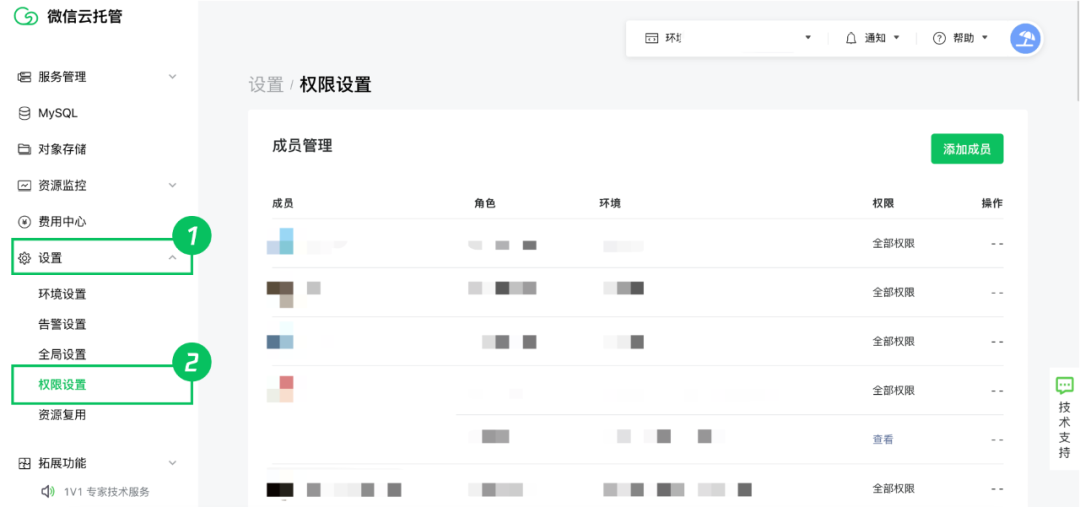This screenshot has height=507, width=1080.
Task: Click the 环境 column header
Action: [610, 203]
